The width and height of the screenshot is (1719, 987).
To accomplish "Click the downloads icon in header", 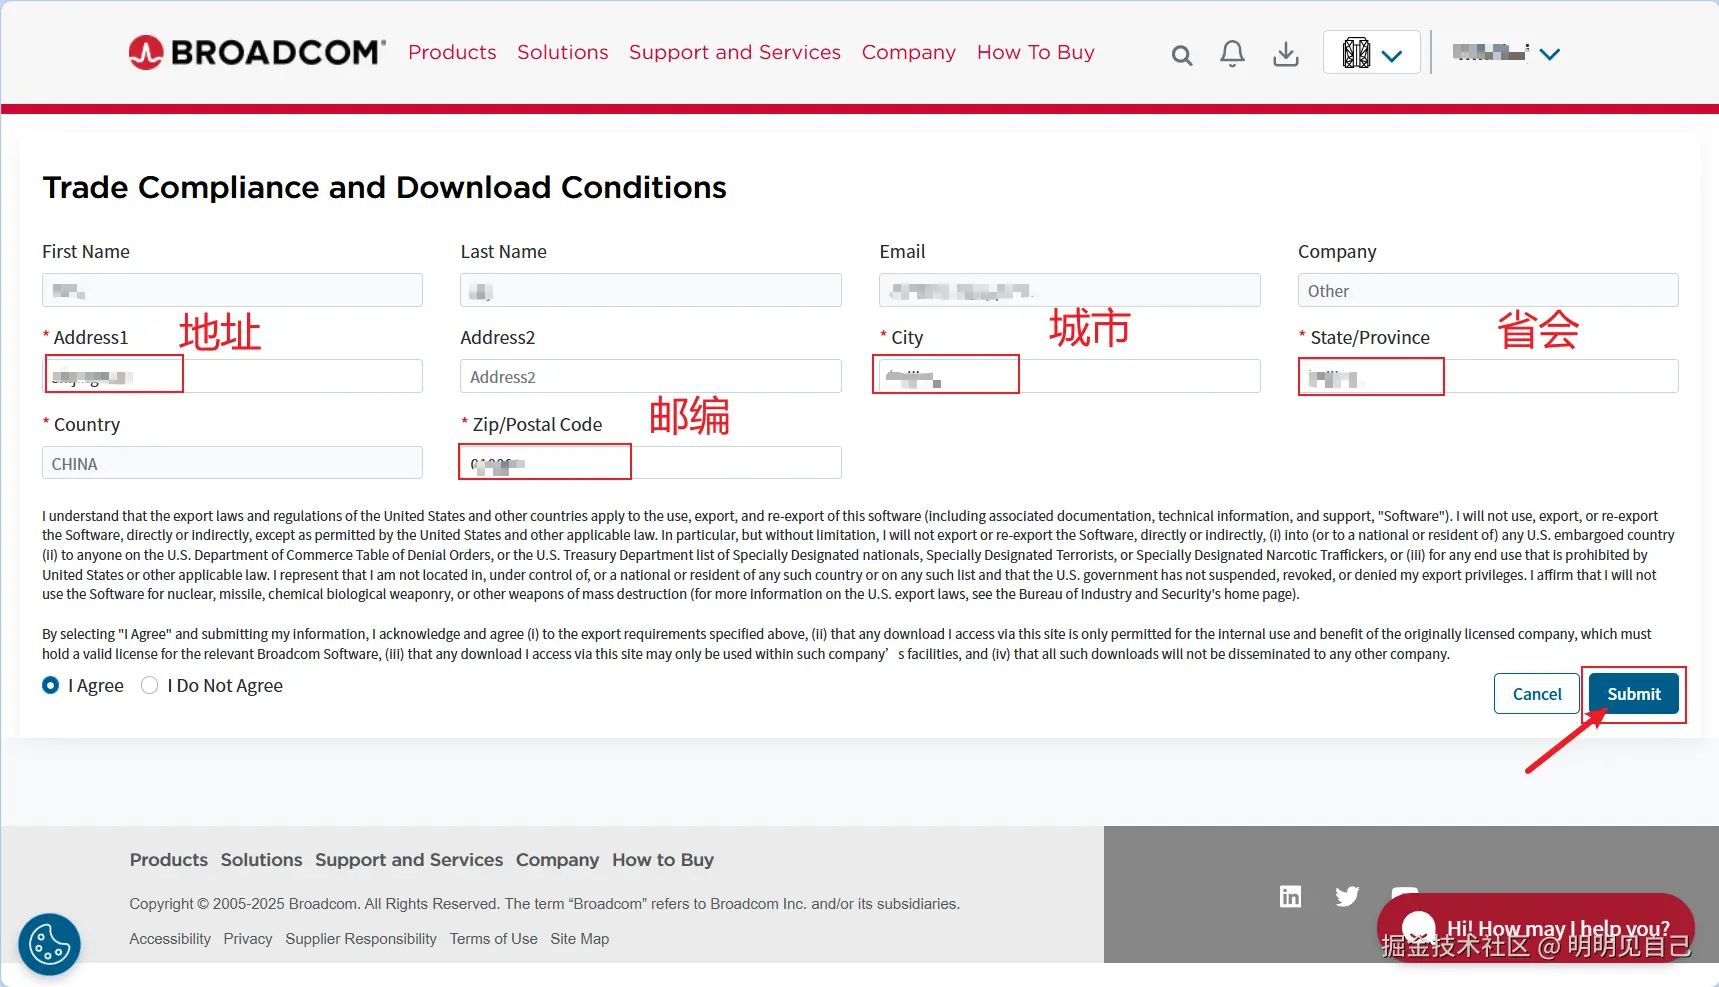I will [x=1286, y=54].
